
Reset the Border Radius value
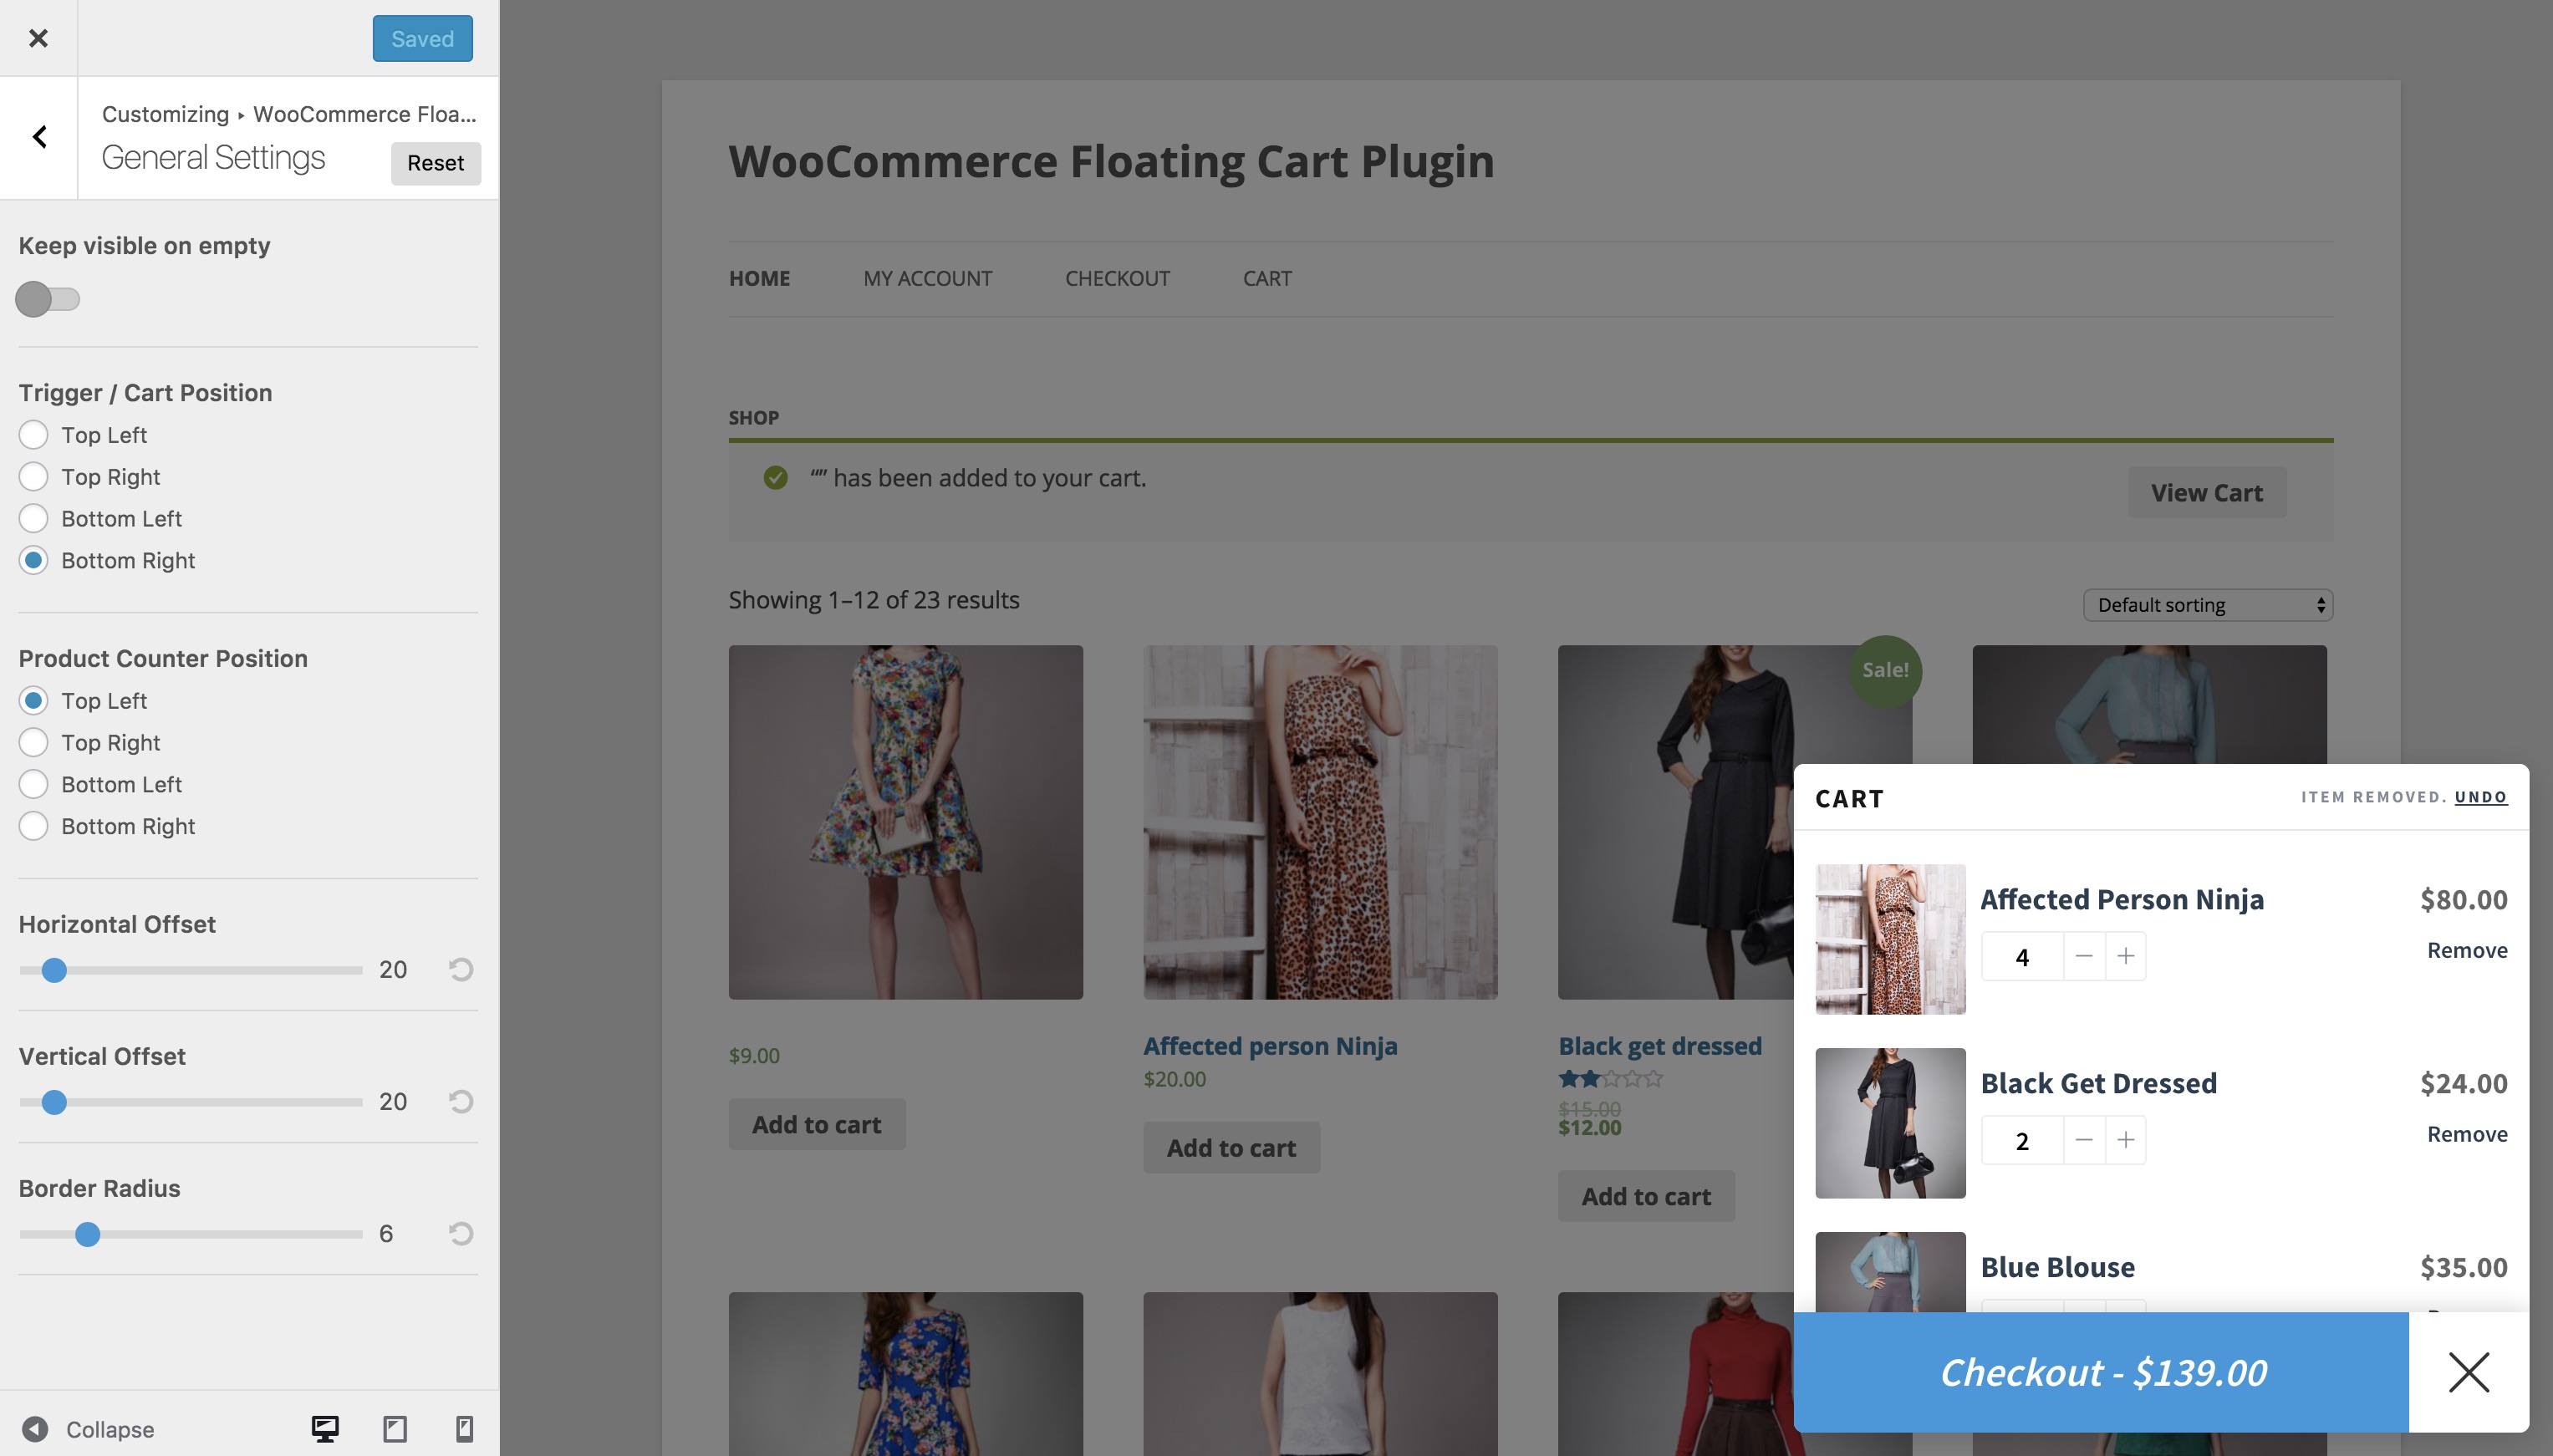[460, 1232]
